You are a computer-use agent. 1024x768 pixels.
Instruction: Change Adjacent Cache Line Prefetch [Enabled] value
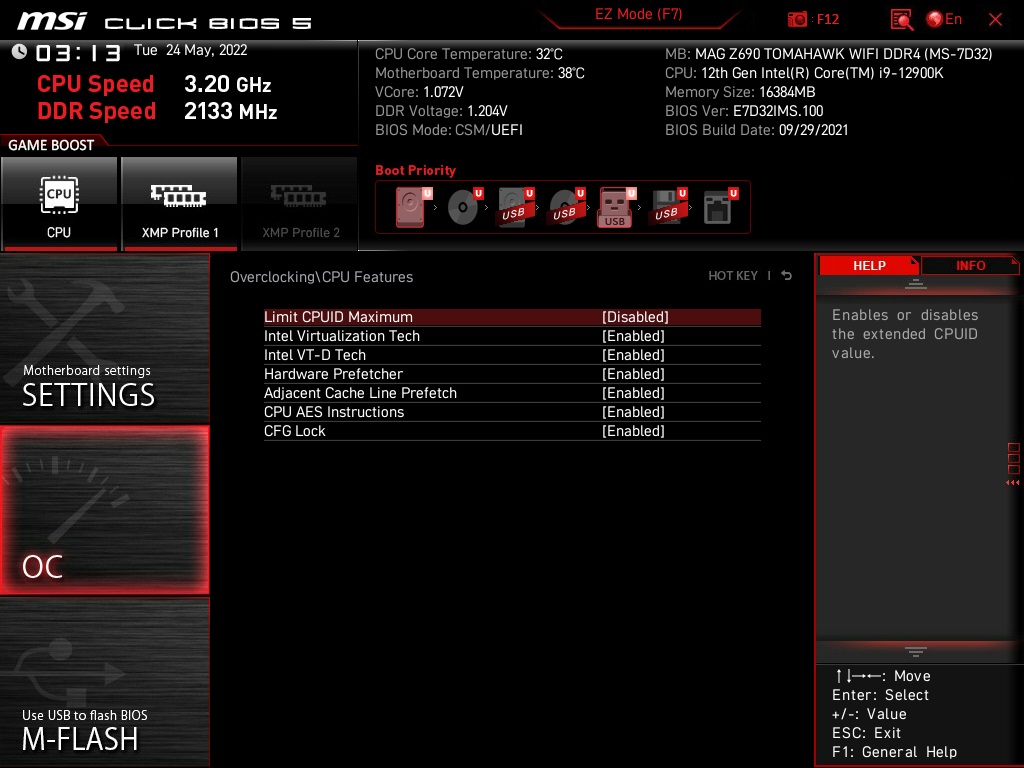[633, 392]
